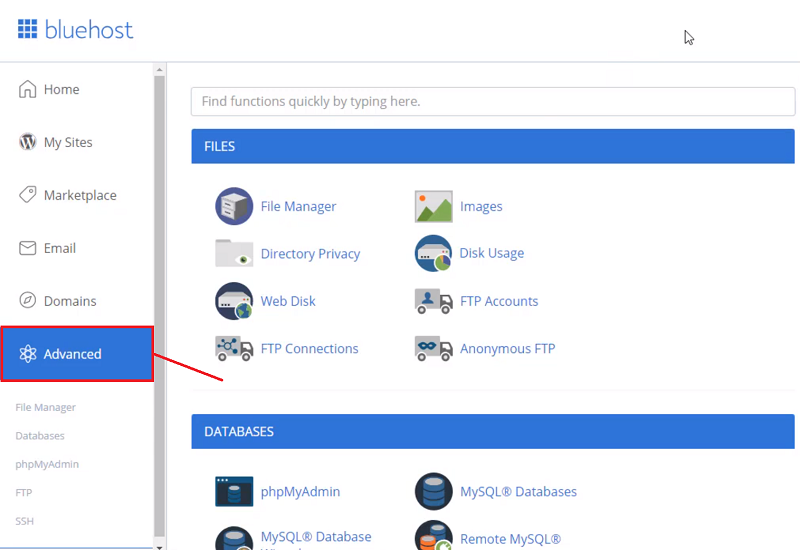Click the FTP Connections icon

point(234,349)
